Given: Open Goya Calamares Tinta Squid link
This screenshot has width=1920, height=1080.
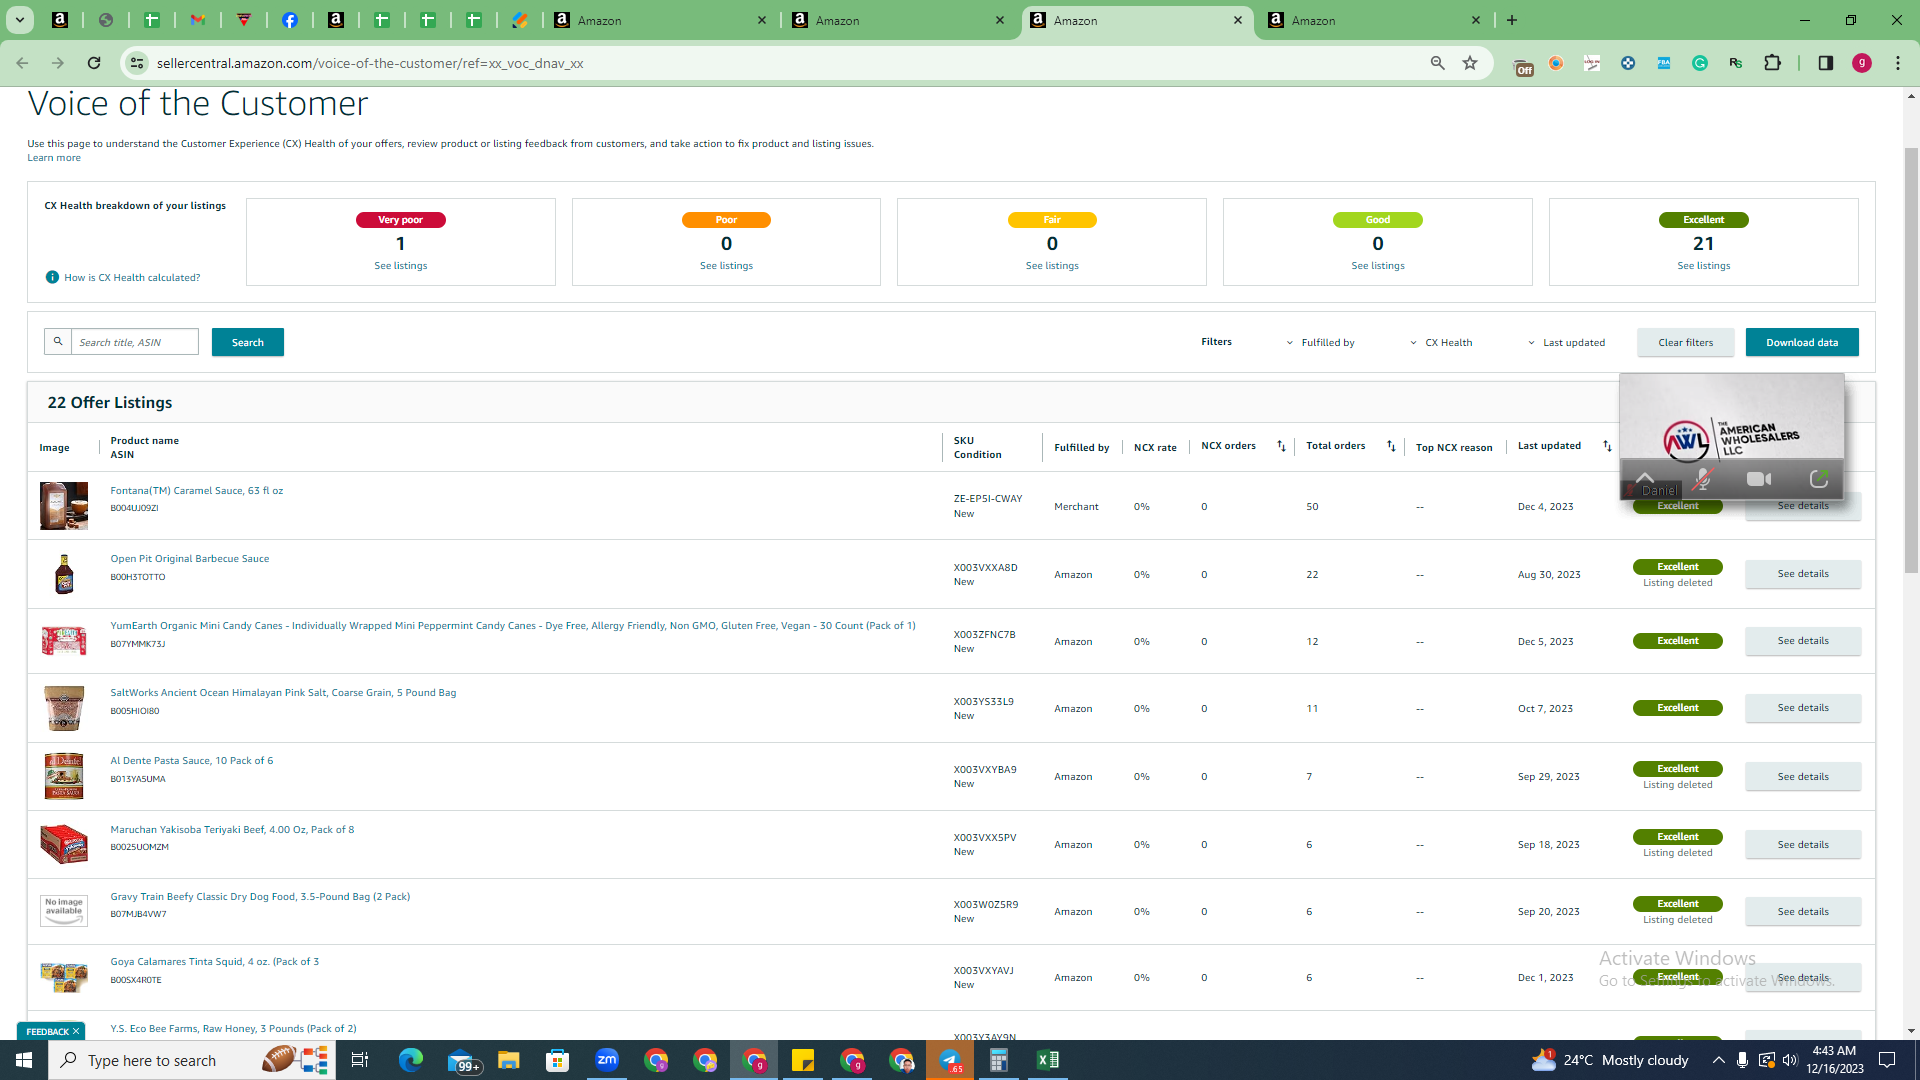Looking at the screenshot, I should click(215, 962).
